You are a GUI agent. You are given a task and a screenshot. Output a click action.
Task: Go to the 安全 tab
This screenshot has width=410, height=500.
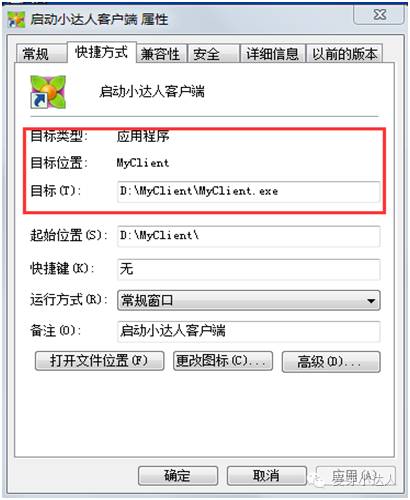[214, 54]
